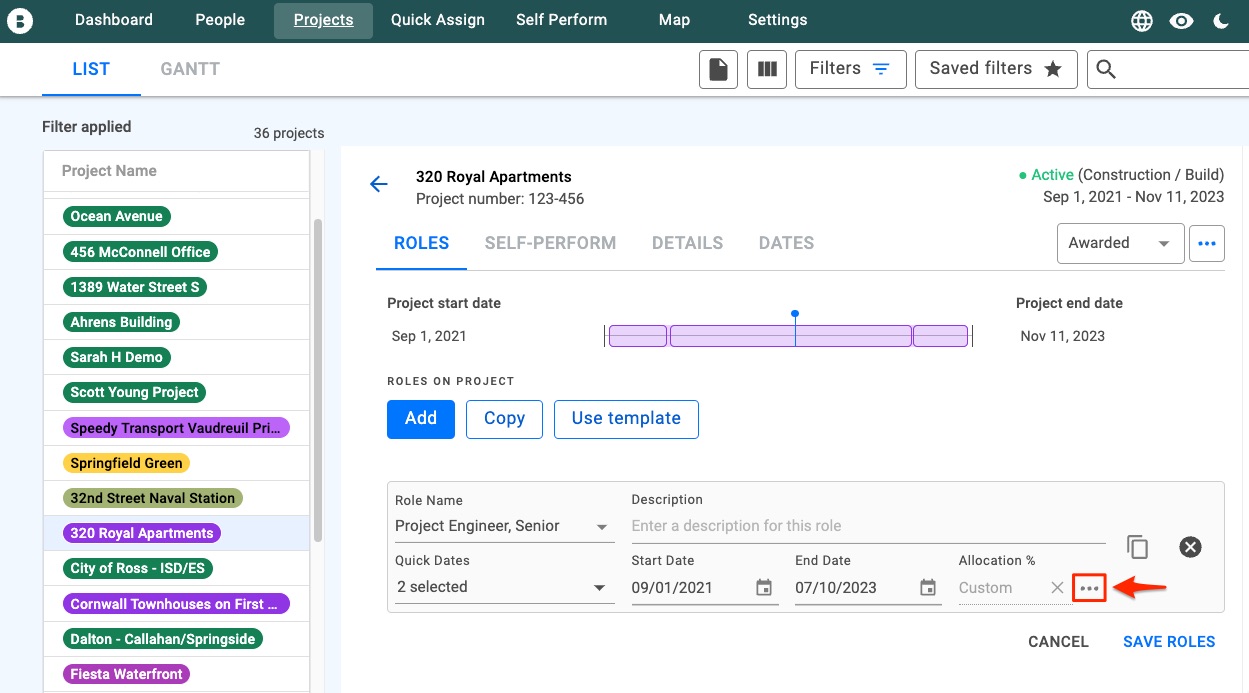Click Use template button

(626, 419)
